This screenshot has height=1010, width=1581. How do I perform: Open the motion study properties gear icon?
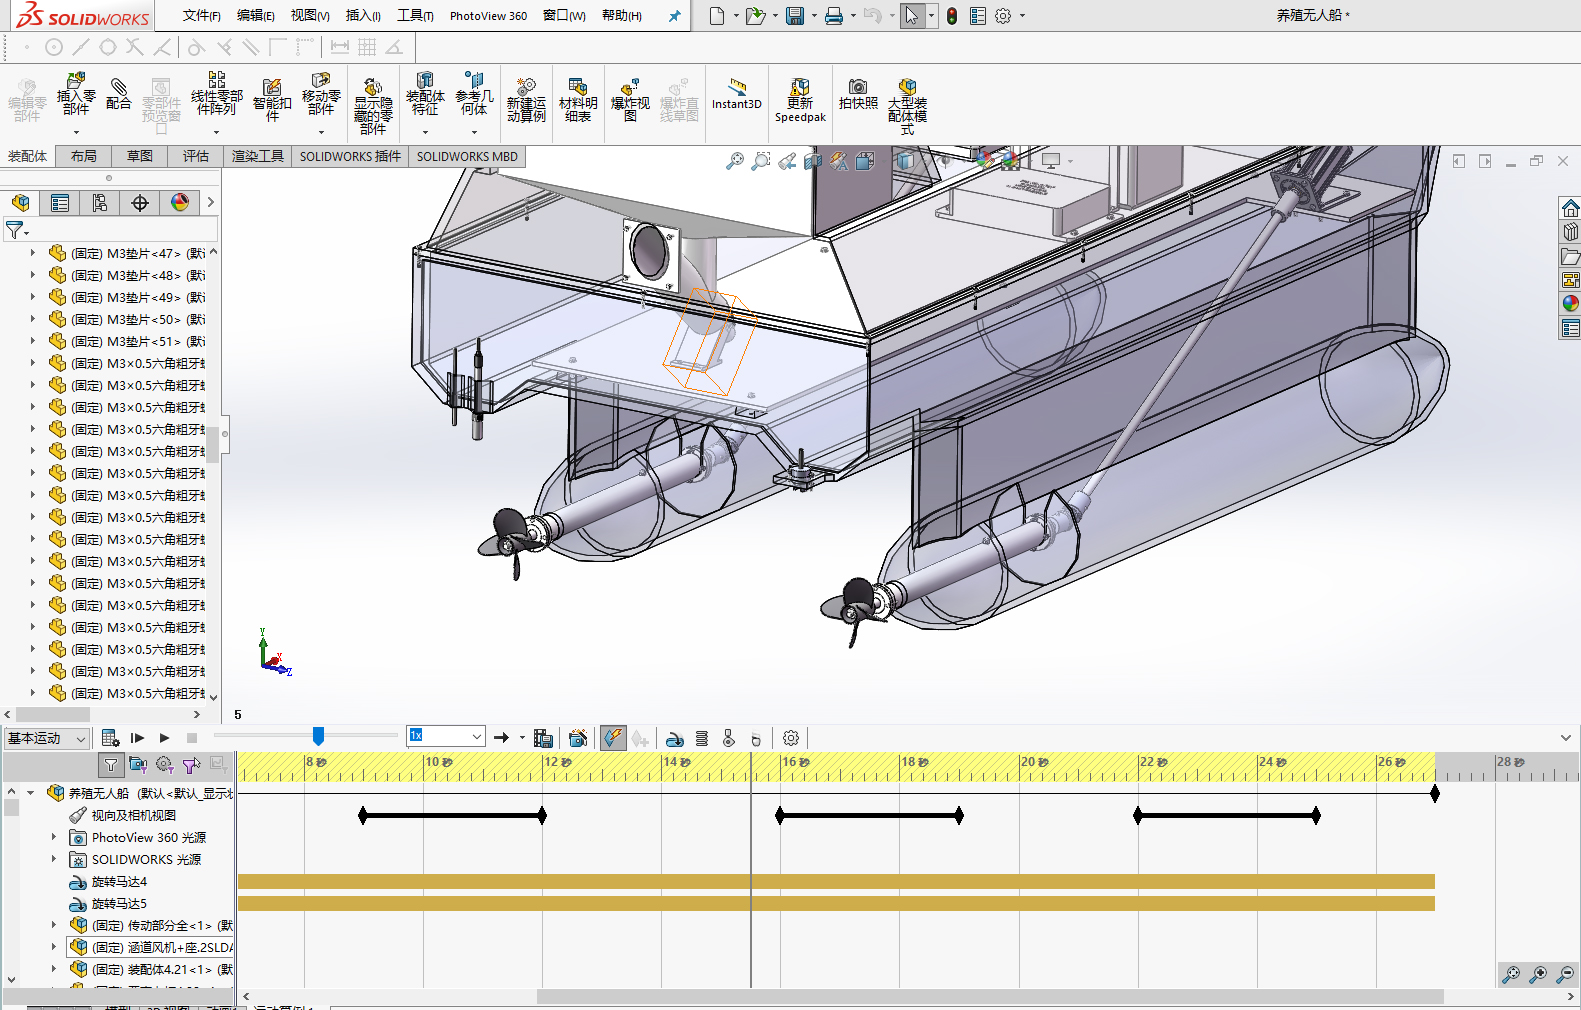click(791, 738)
